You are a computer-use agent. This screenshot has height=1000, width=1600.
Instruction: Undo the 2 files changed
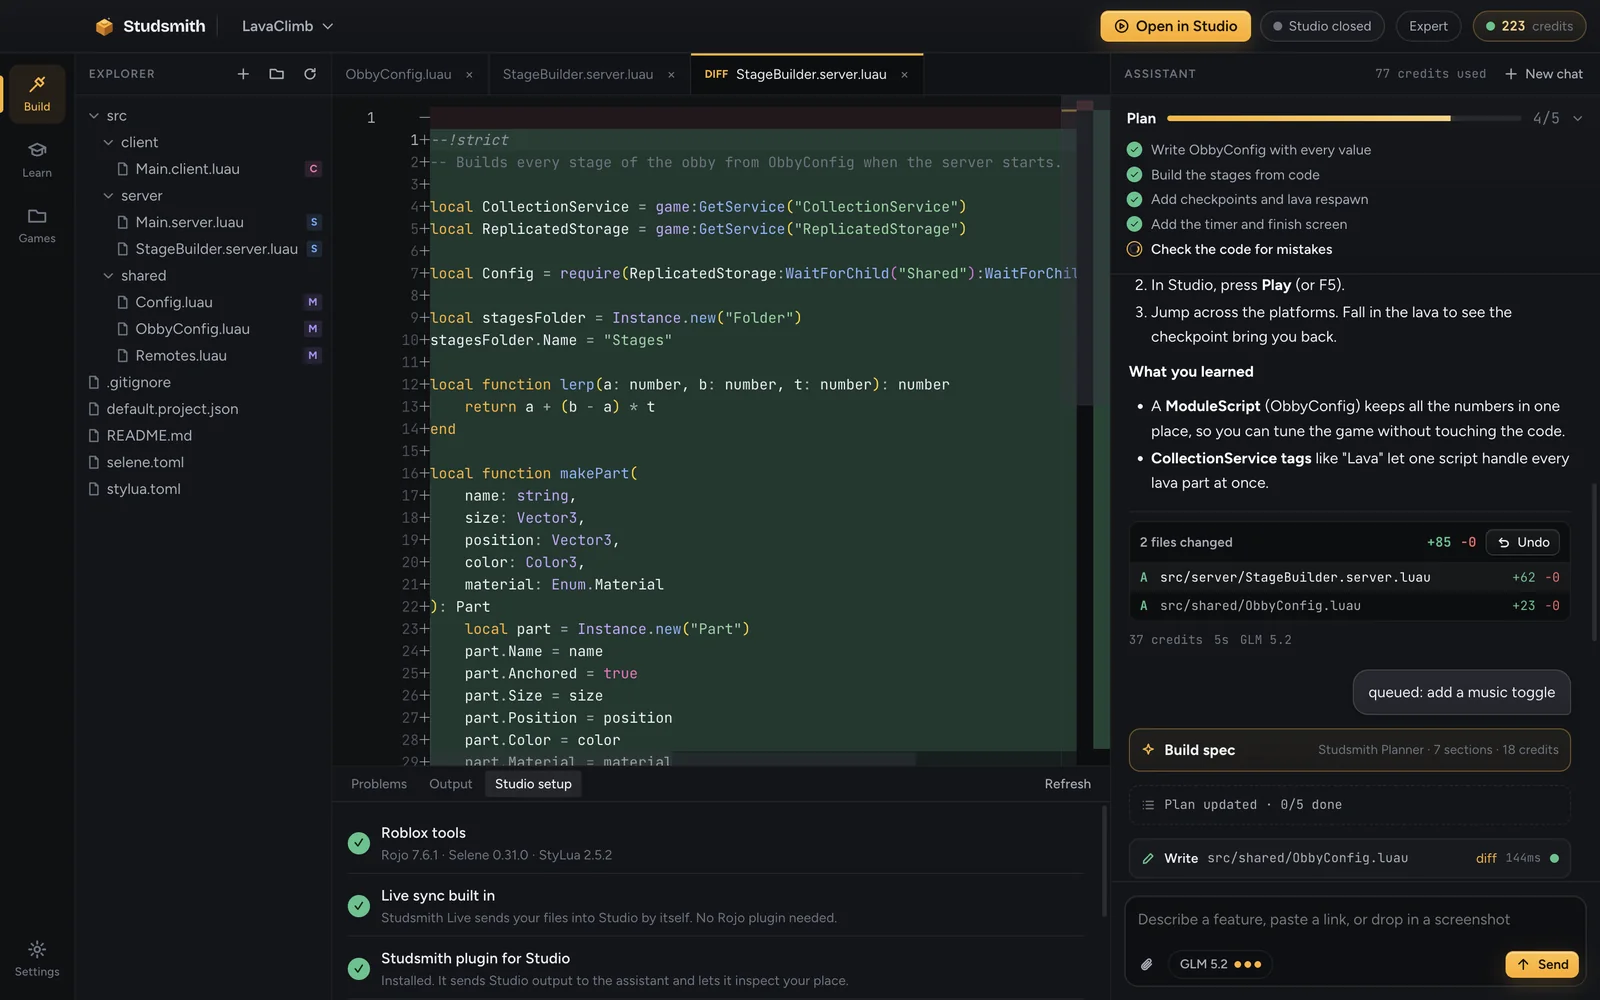(1523, 542)
